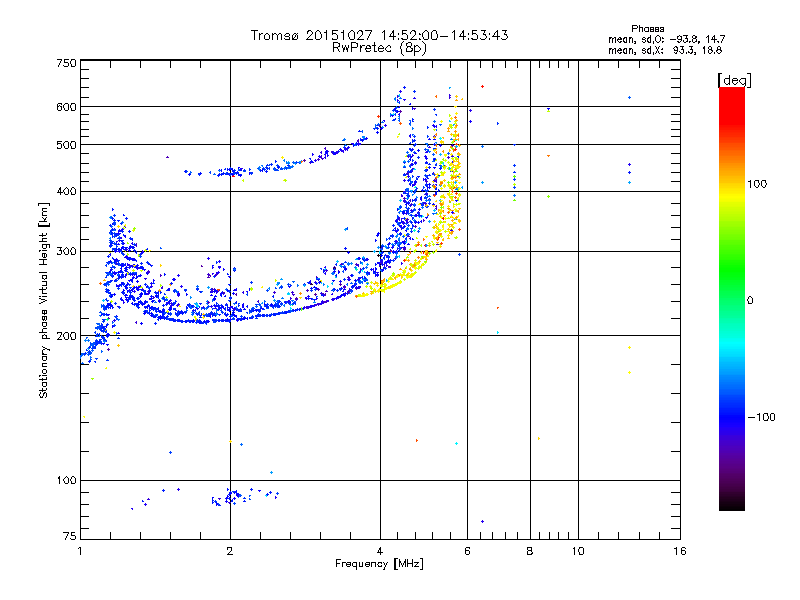
Task: Click the y-axis label 'Stationary phase Virtual Height [km]'
Action: [44, 300]
